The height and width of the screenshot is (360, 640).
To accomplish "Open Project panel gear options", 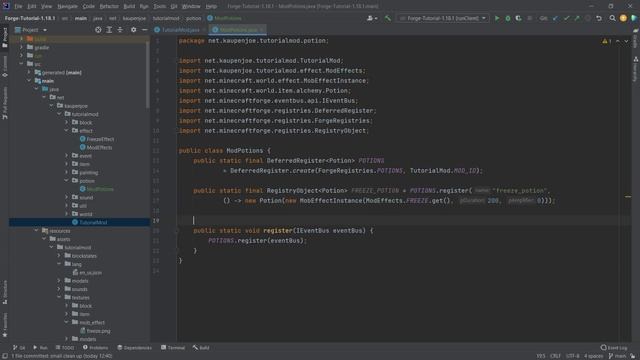I will (133, 30).
